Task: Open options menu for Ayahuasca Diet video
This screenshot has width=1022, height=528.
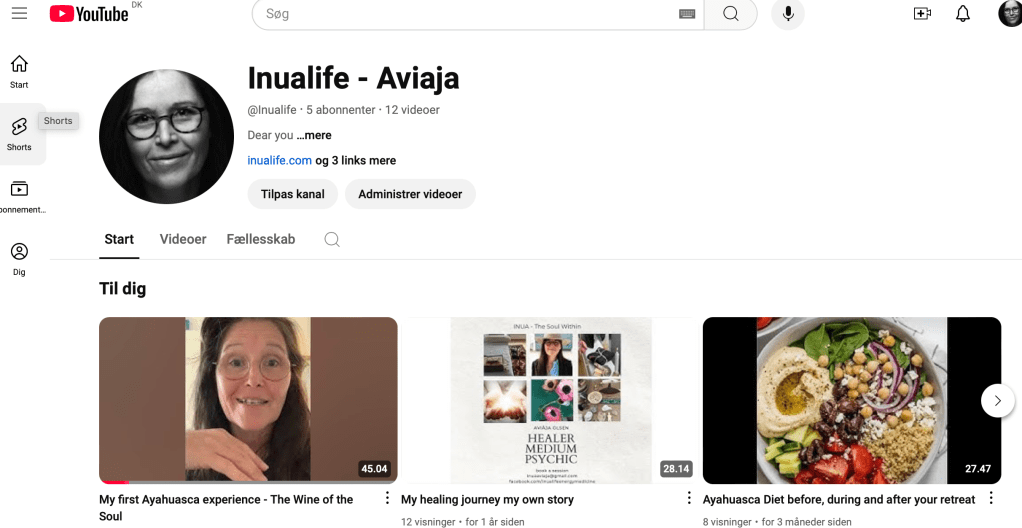Action: [991, 498]
